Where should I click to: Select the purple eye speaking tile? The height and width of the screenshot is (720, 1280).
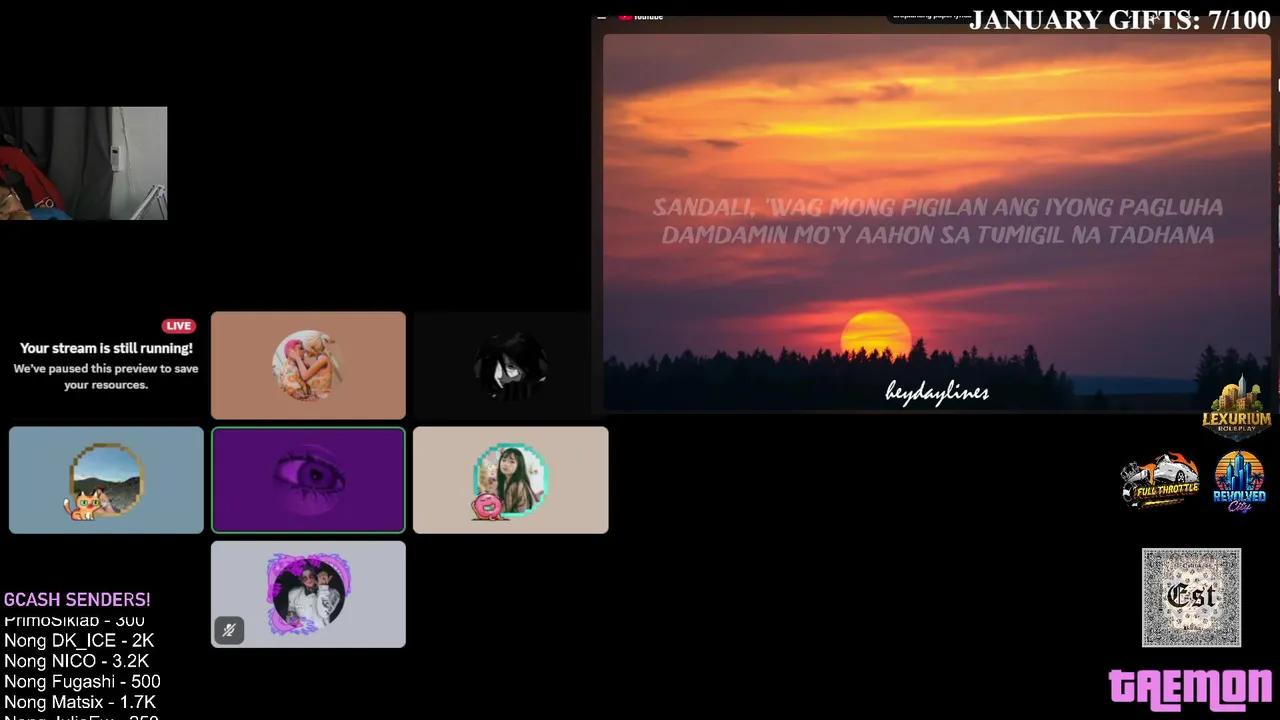(308, 480)
